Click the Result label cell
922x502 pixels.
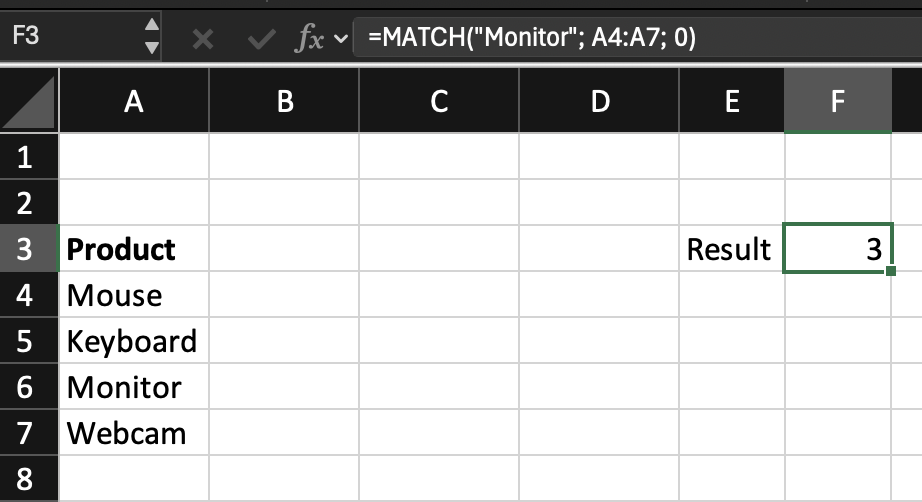pos(731,249)
